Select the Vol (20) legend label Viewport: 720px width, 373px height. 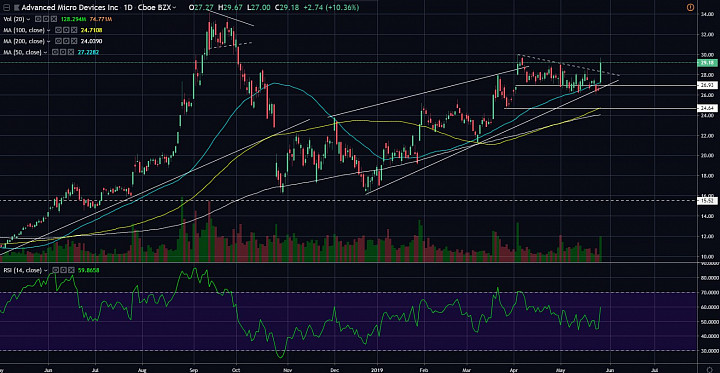[14, 19]
